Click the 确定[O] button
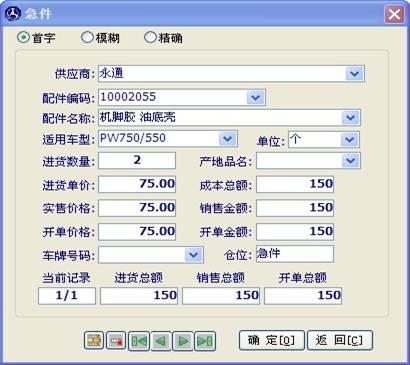The height and width of the screenshot is (365, 410). pos(271,340)
